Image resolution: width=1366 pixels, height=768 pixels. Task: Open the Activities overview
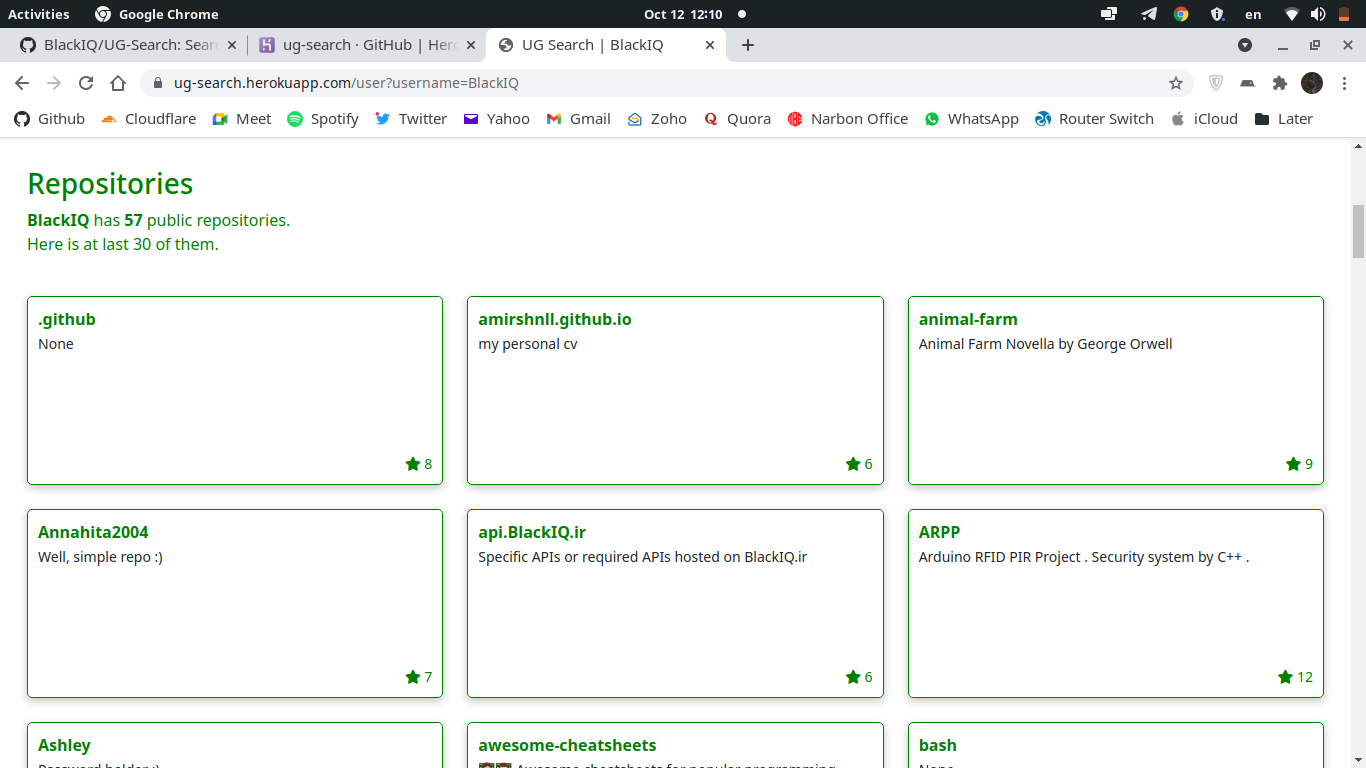tap(39, 14)
